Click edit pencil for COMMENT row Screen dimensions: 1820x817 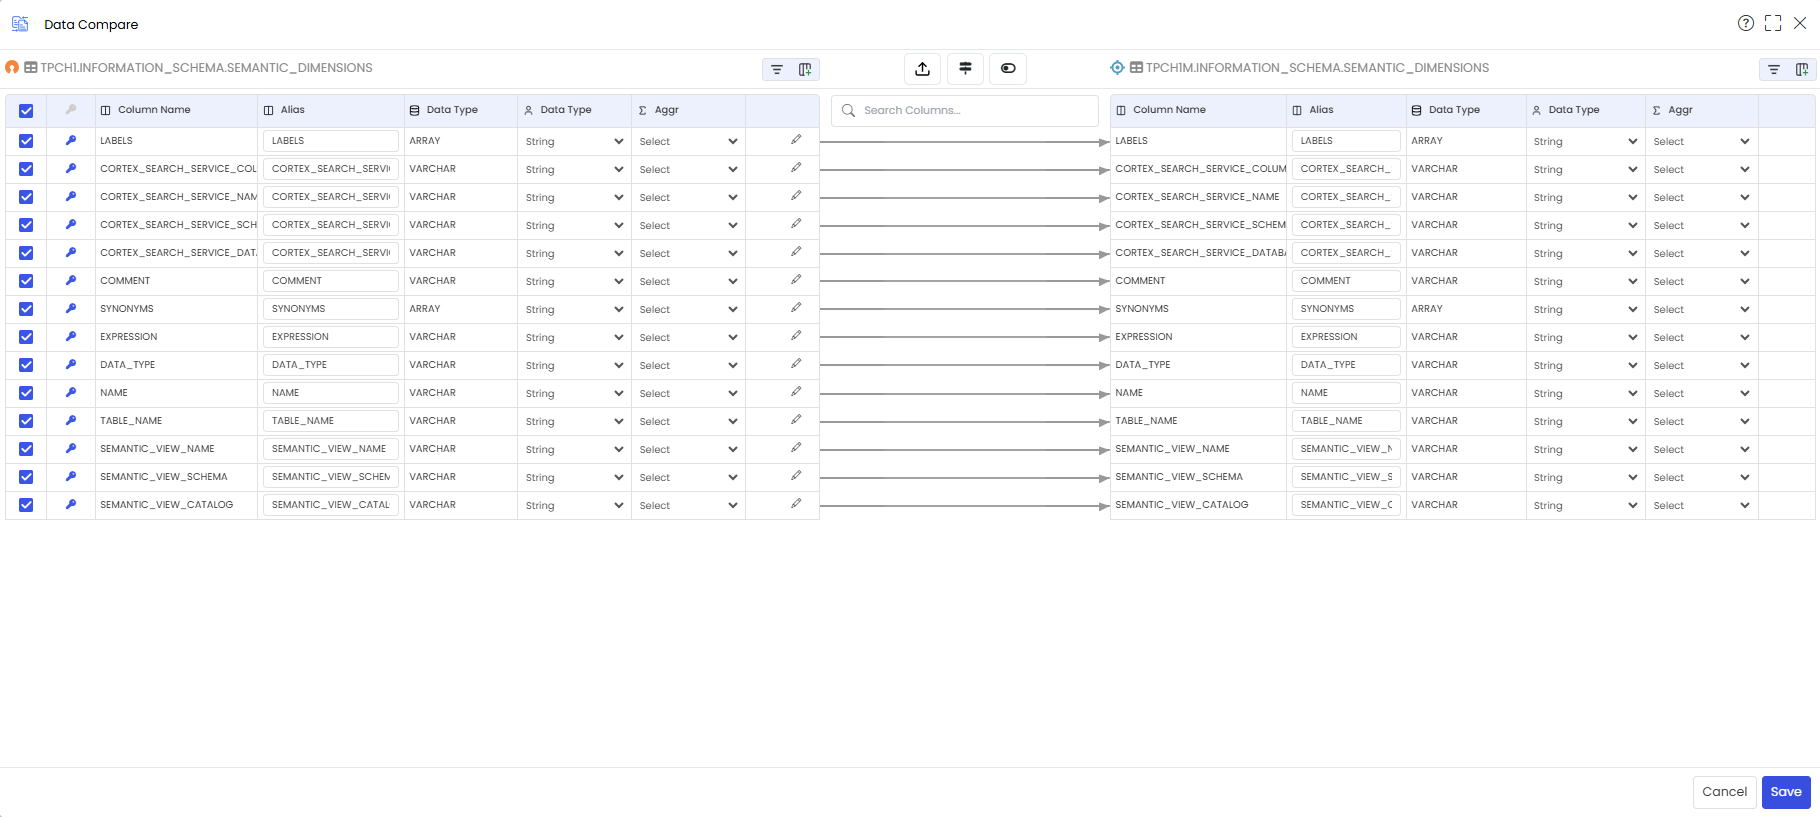(796, 280)
